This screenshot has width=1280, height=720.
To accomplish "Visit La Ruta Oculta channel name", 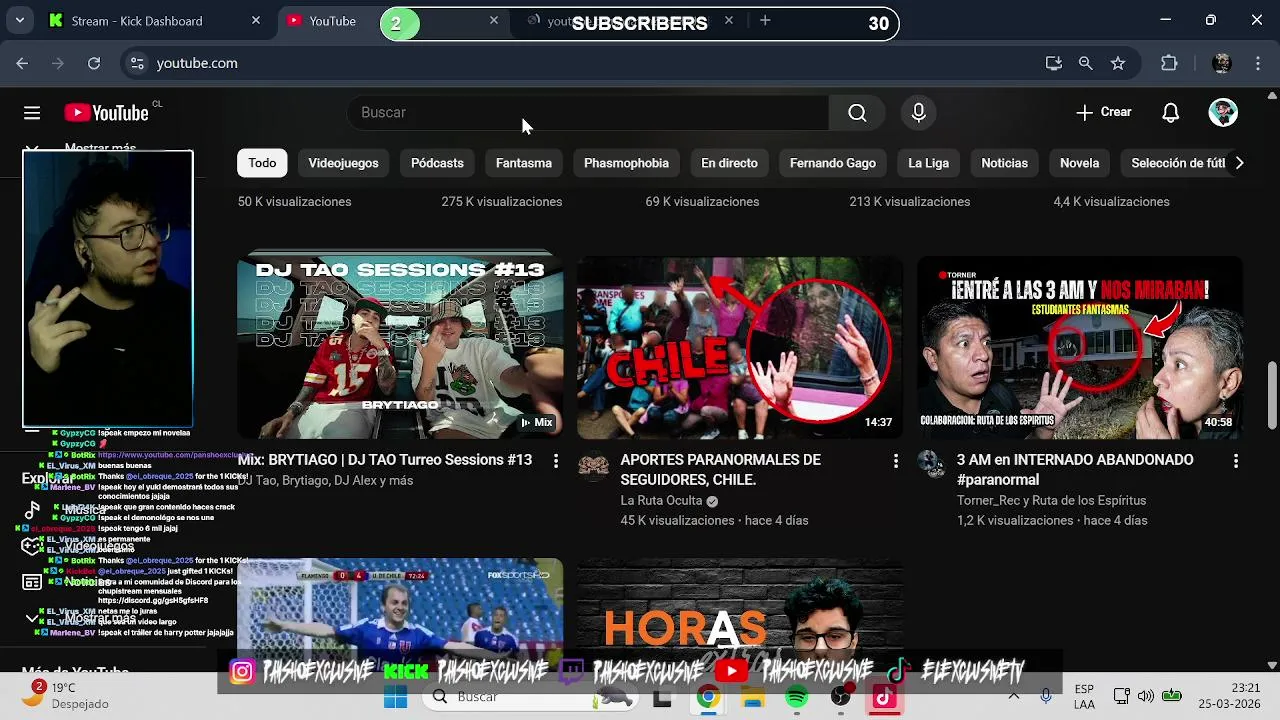I will click(661, 501).
